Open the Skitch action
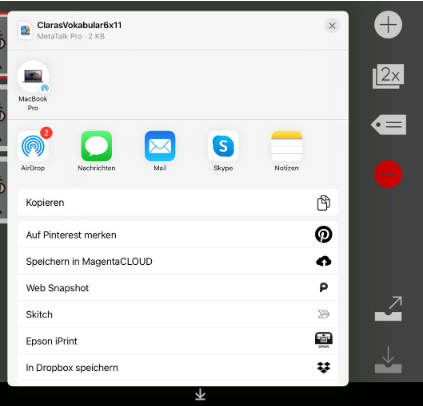This screenshot has width=423, height=406. 178,314
